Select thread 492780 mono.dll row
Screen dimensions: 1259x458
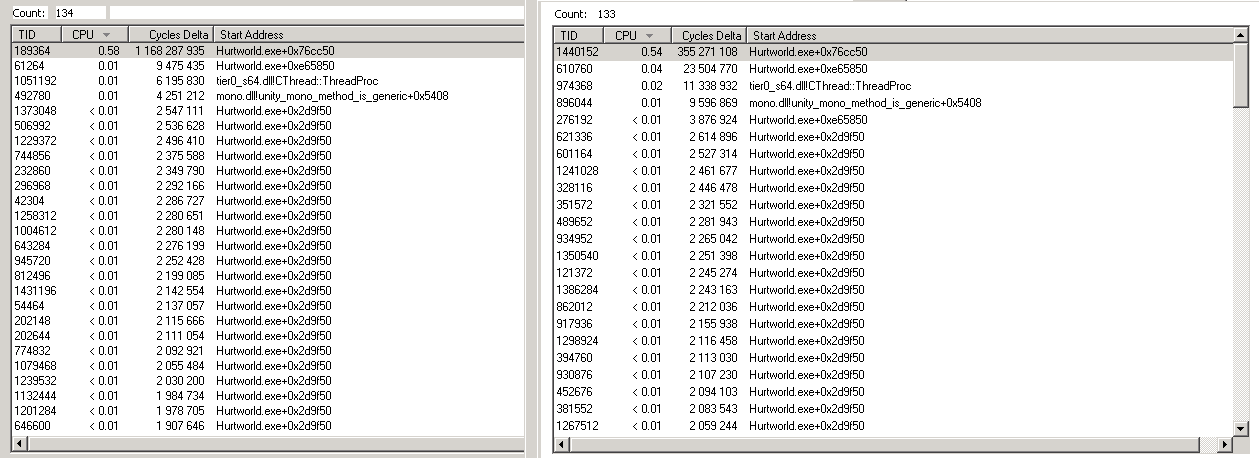(269, 95)
